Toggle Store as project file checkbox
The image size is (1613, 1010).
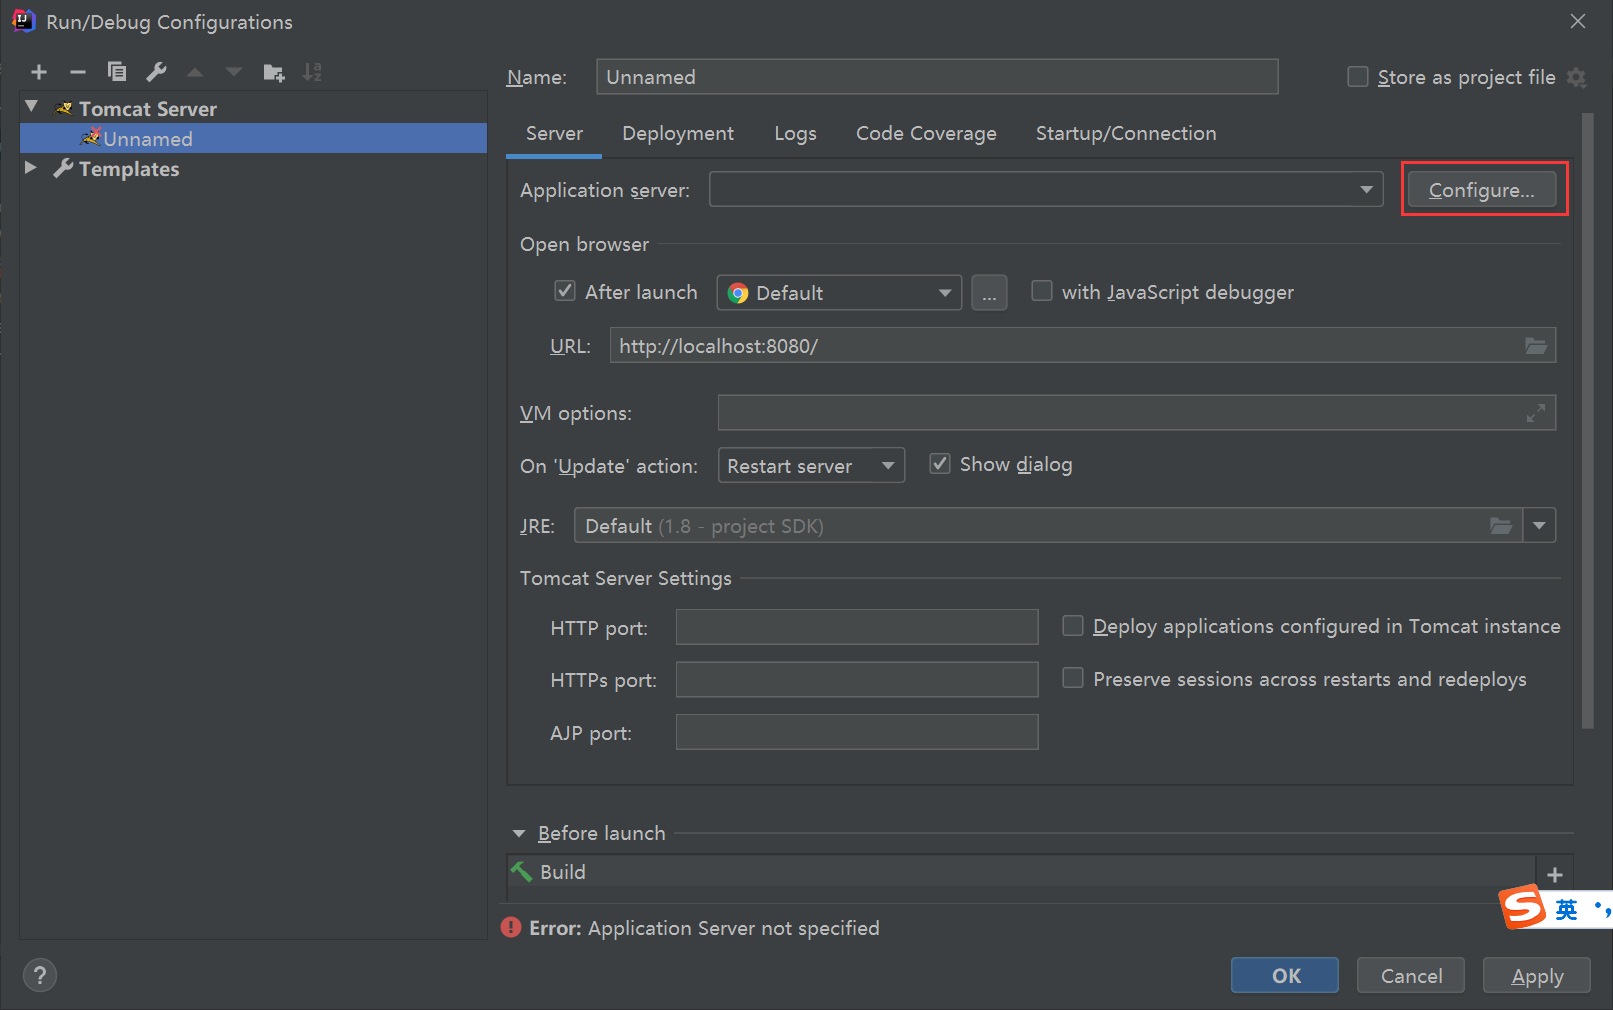click(1358, 77)
